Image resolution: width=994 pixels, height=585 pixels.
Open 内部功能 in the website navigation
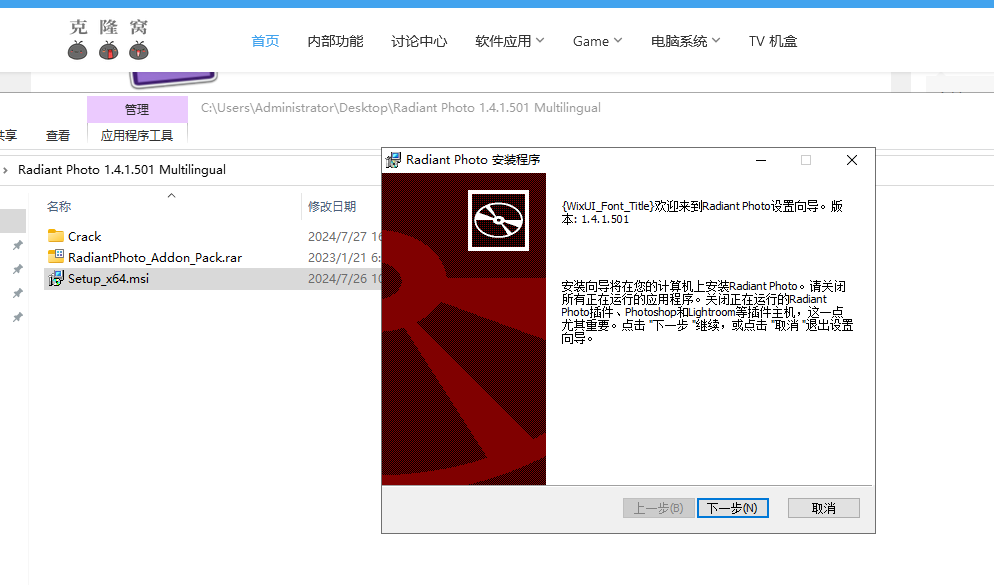[x=335, y=41]
